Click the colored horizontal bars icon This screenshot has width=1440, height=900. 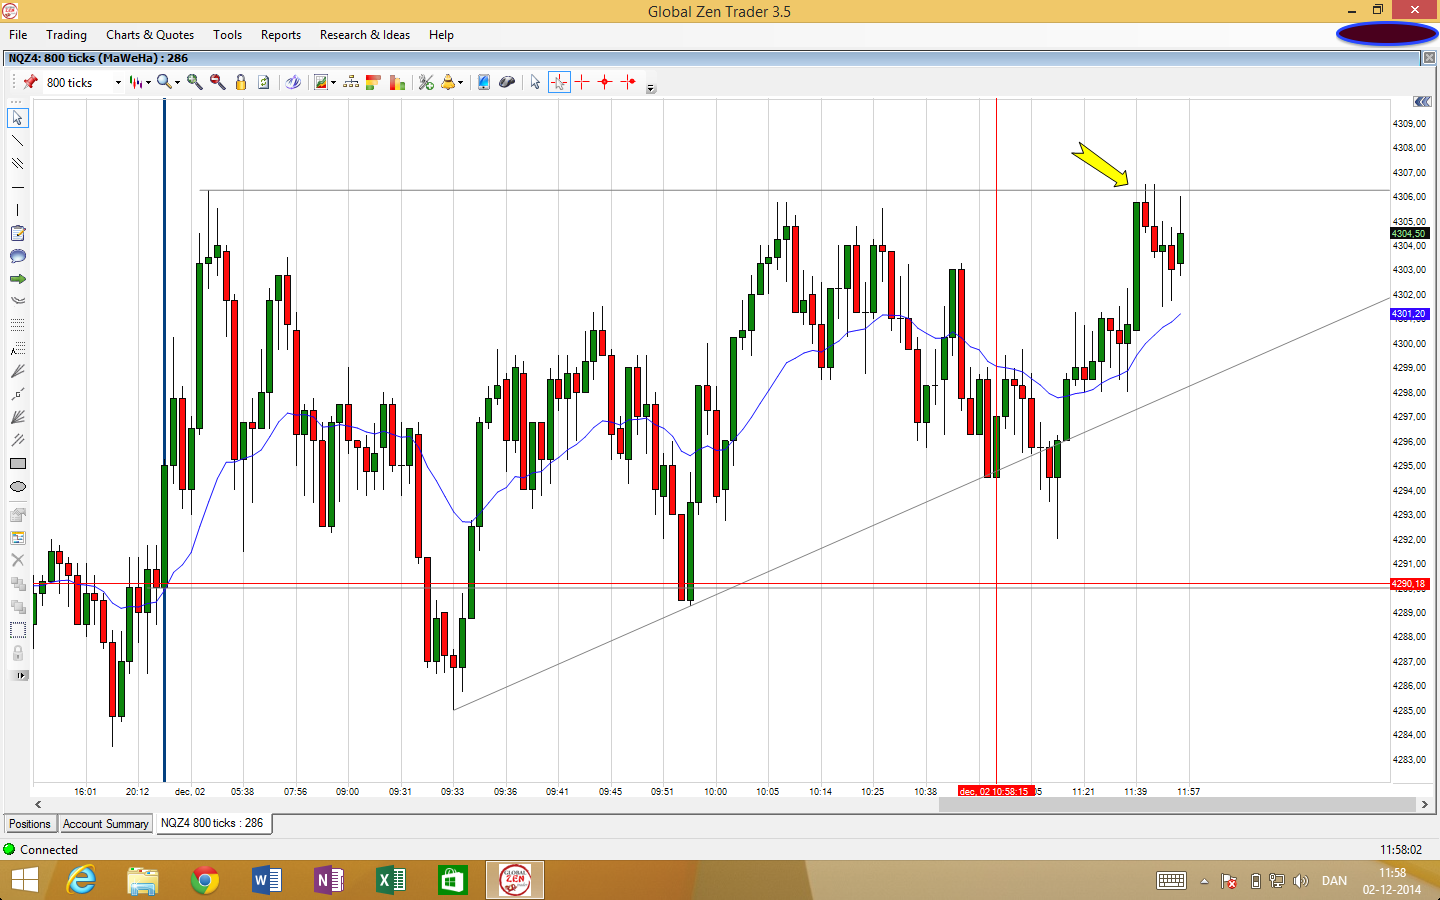374,82
